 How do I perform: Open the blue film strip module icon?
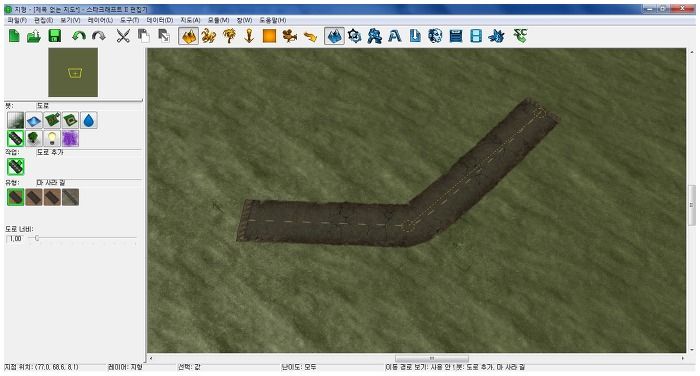pos(476,36)
